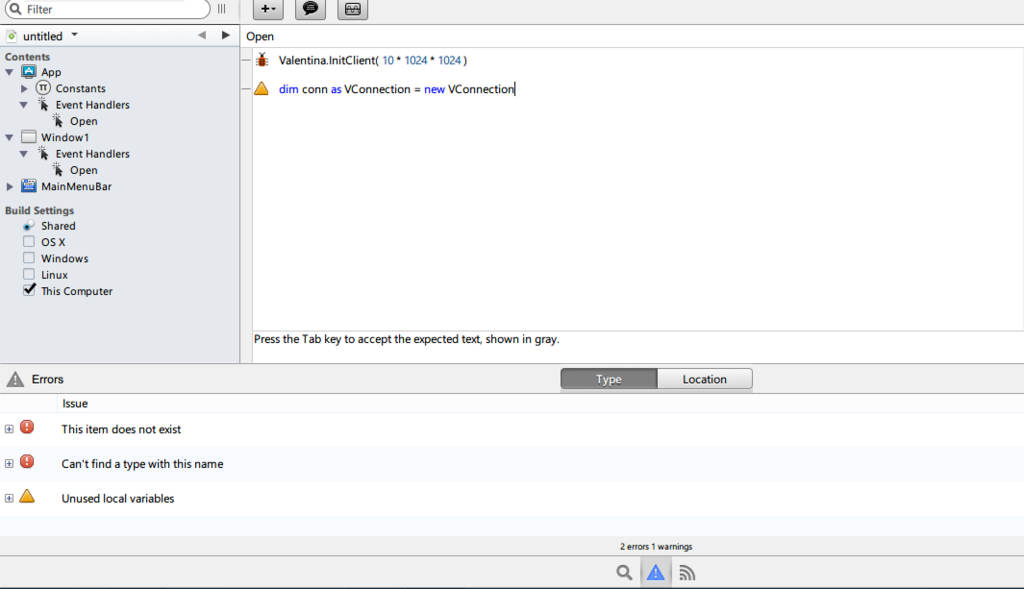Click the Errors panel warning icon
This screenshot has height=589, width=1024.
(x=15, y=379)
